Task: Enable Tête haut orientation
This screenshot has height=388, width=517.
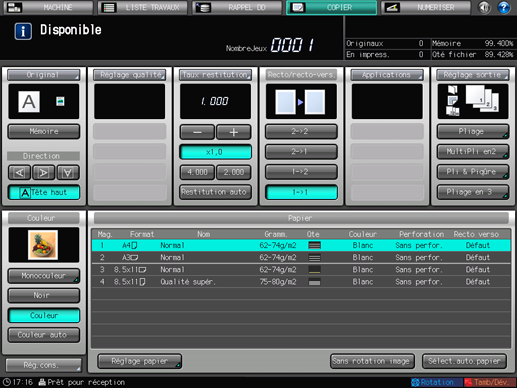Action: point(44,192)
